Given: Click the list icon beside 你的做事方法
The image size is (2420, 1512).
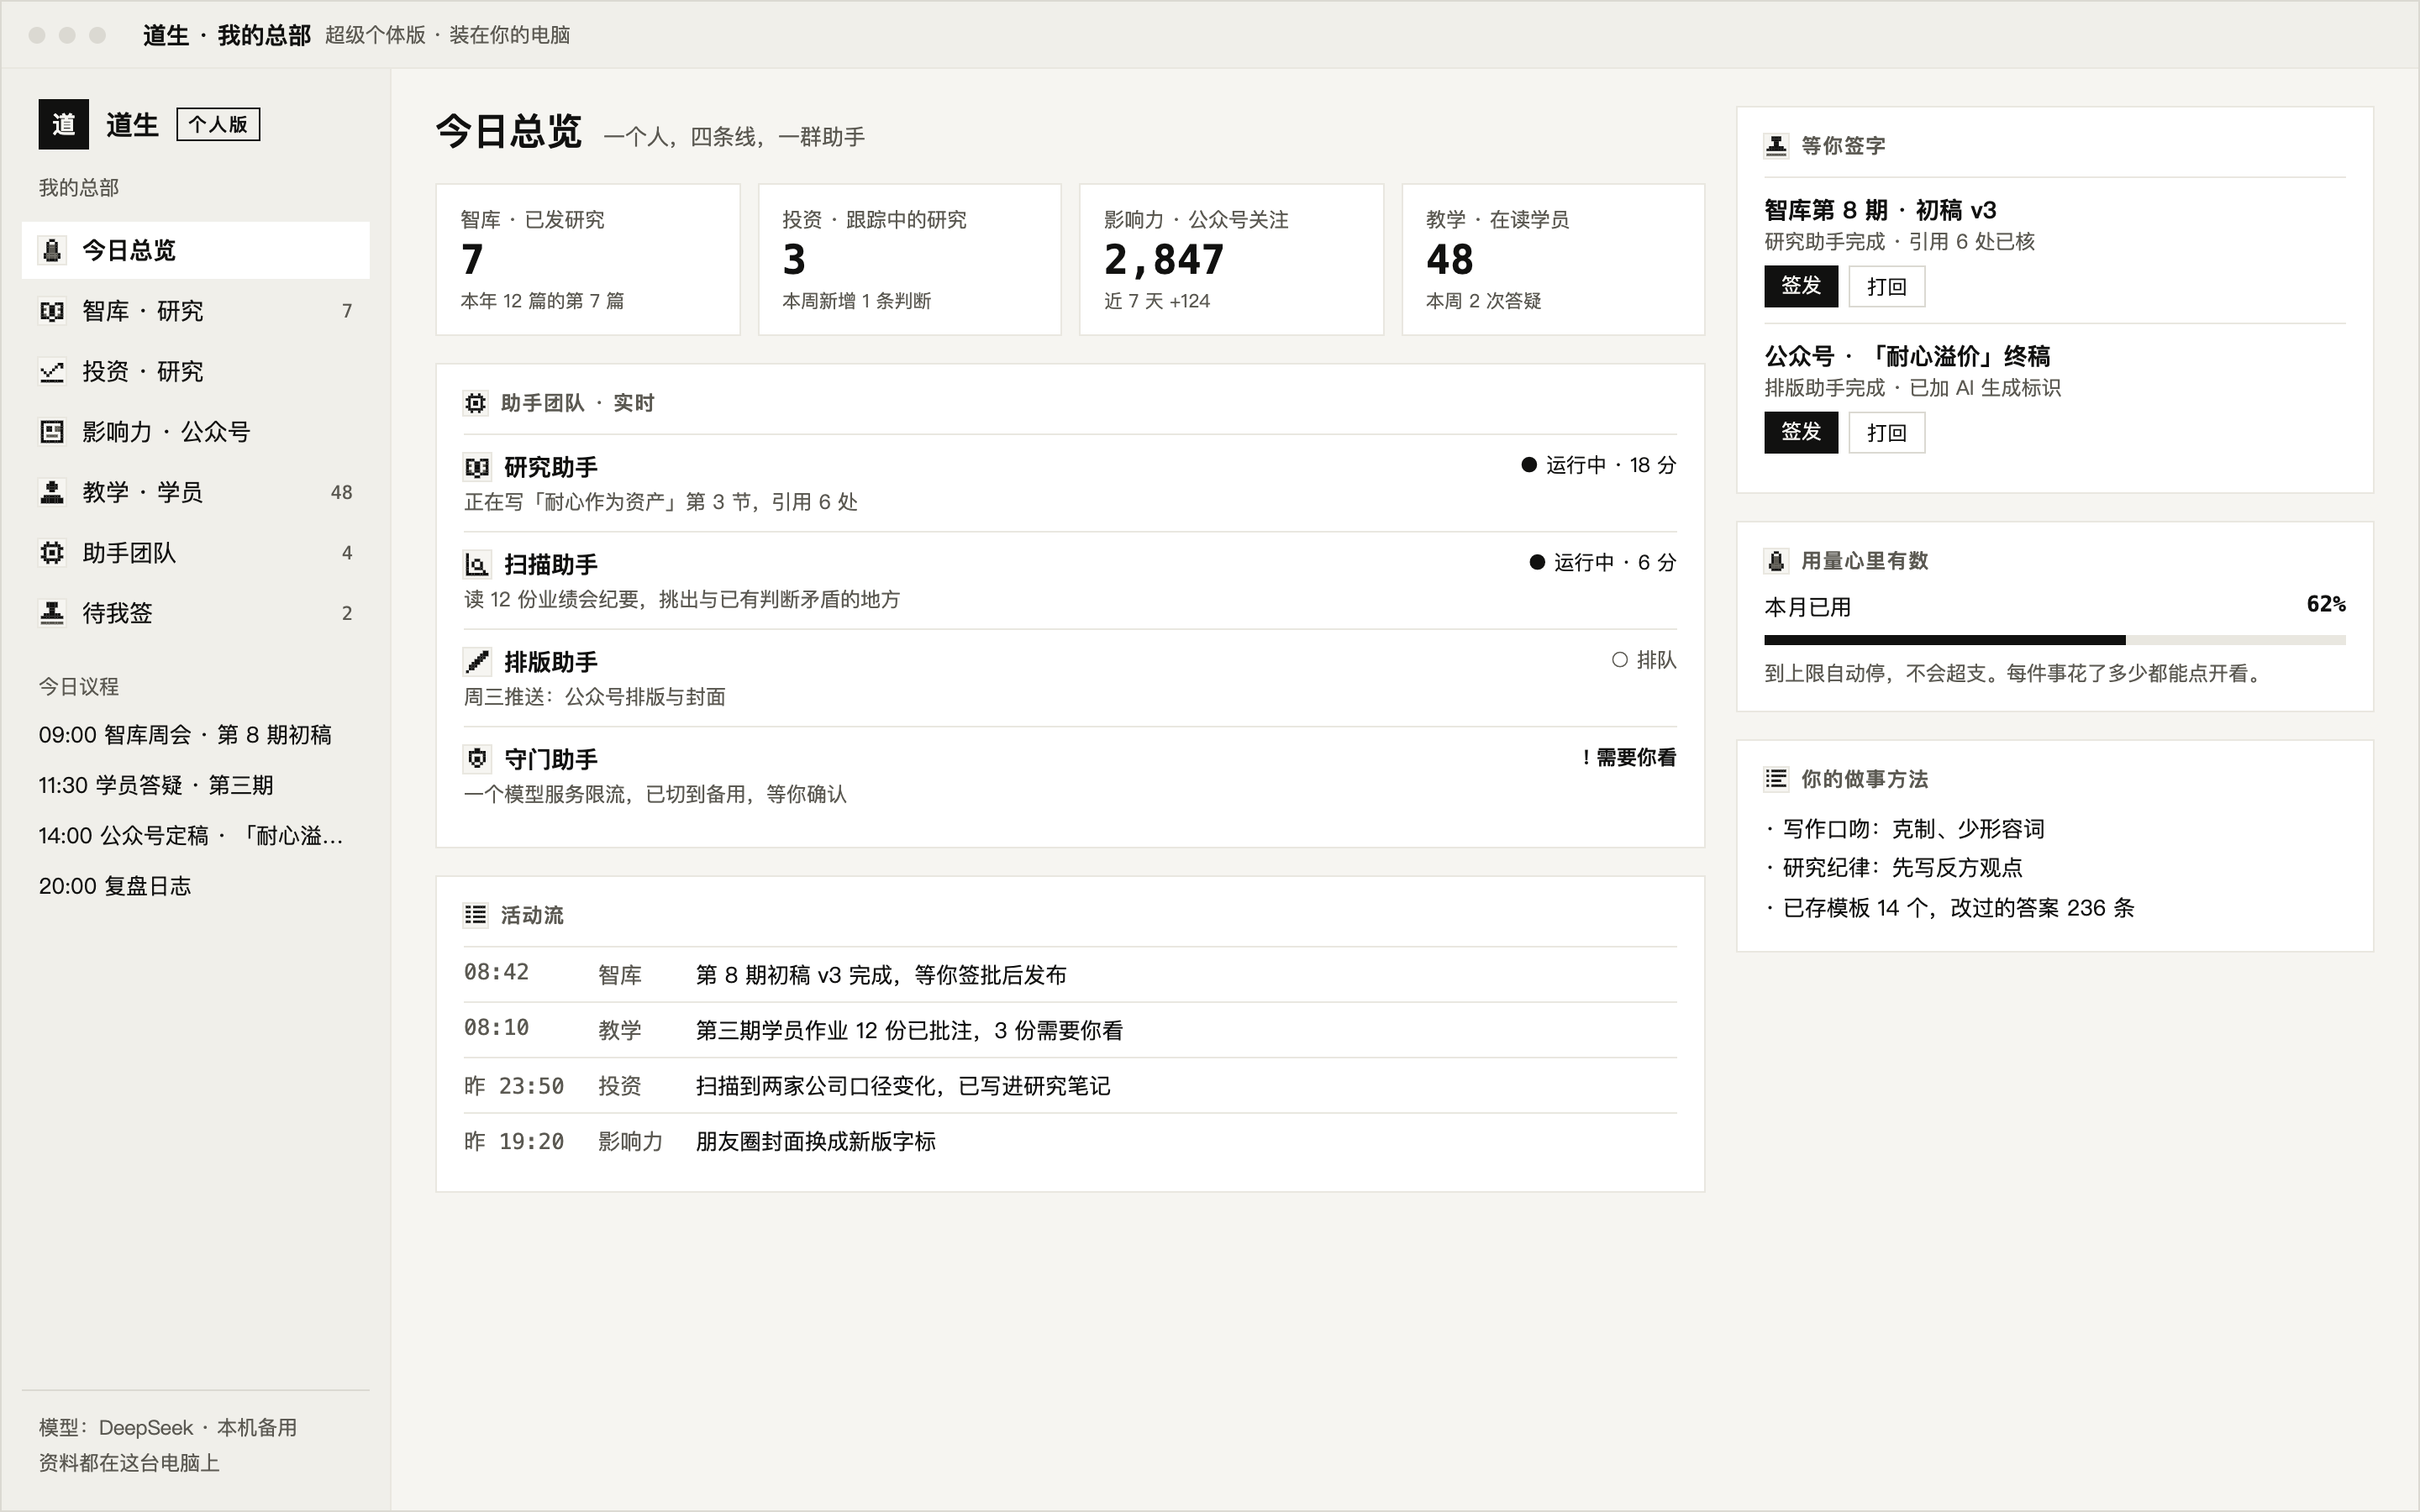Looking at the screenshot, I should pos(1776,779).
